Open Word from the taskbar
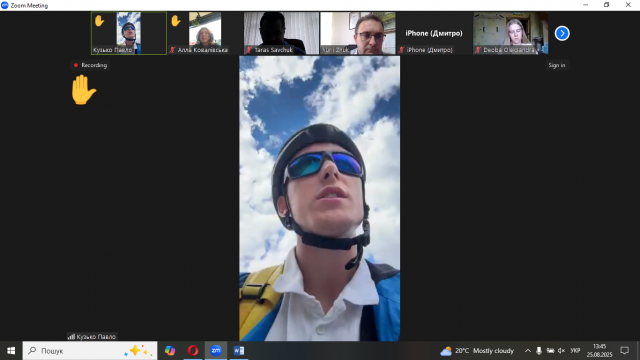640x360 pixels. pos(239,351)
